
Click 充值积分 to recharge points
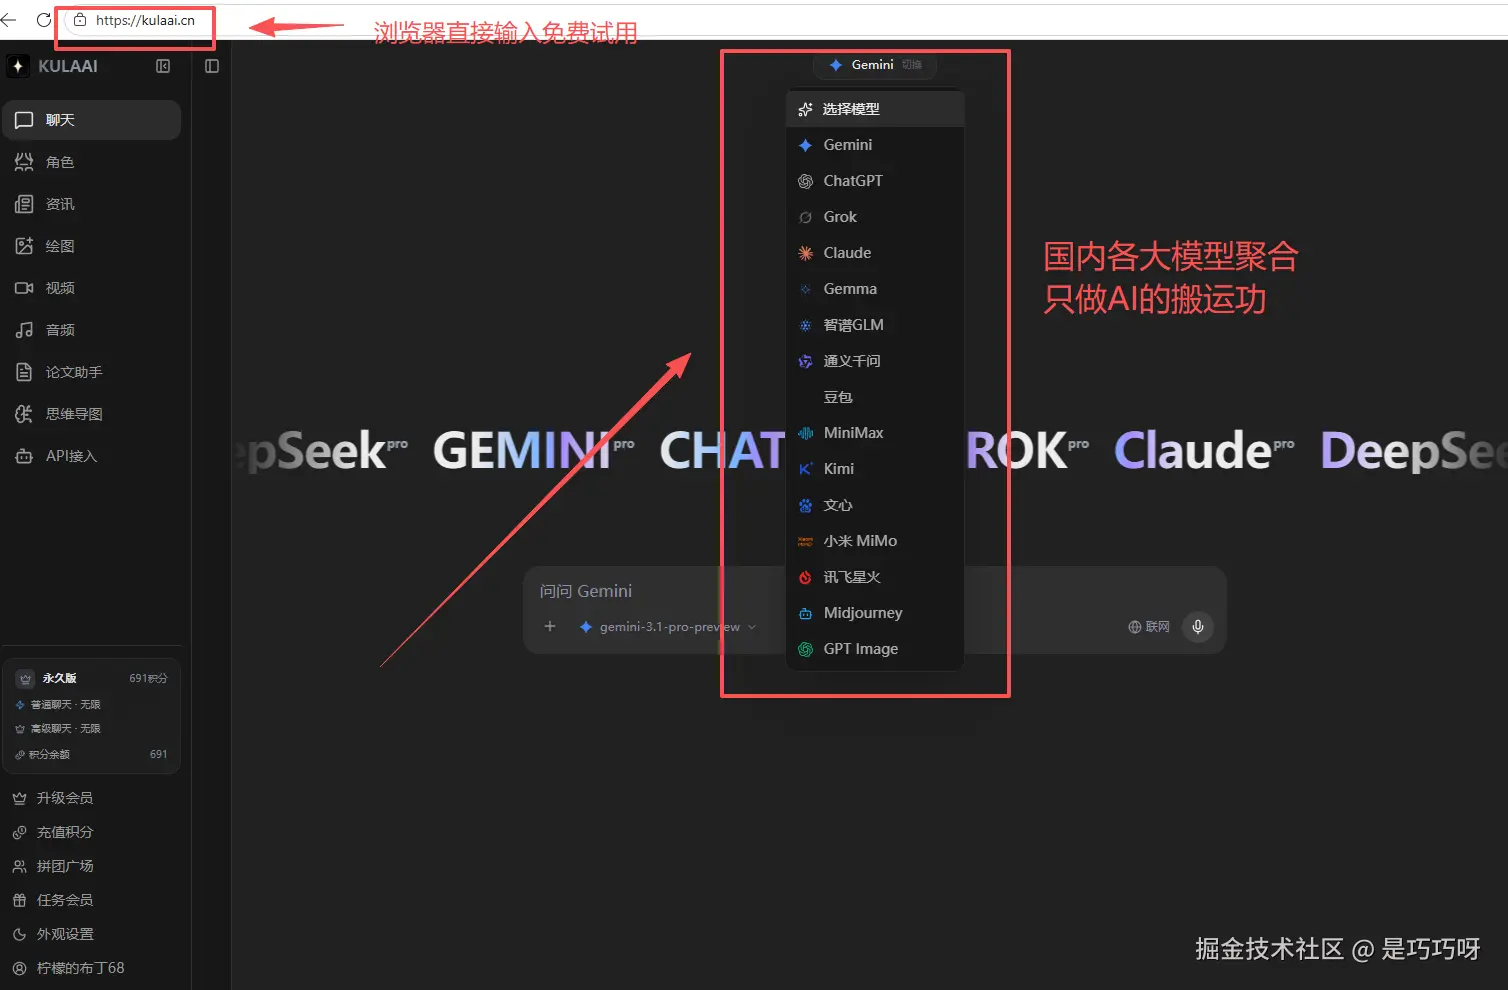pyautogui.click(x=63, y=831)
